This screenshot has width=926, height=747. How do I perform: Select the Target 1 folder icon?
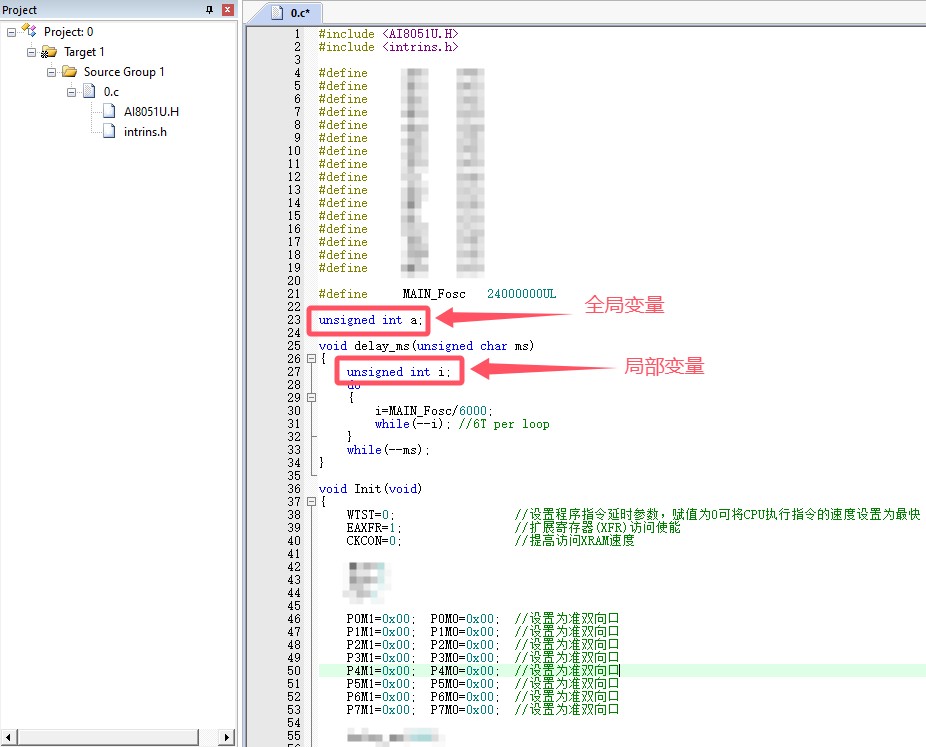[48, 52]
